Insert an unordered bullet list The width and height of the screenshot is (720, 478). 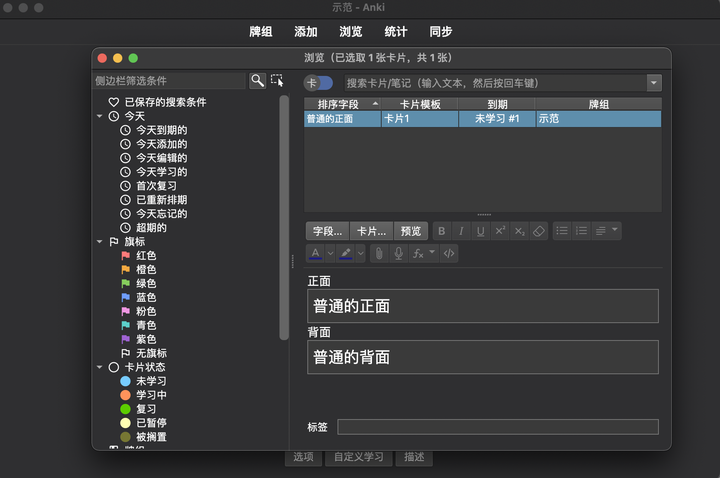click(562, 231)
